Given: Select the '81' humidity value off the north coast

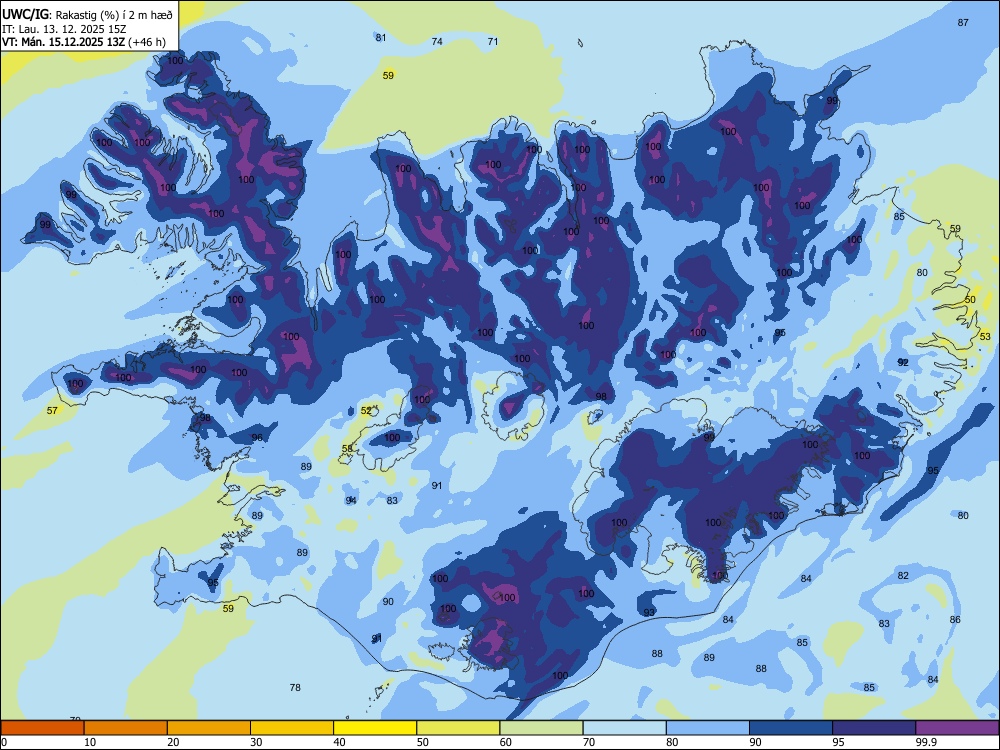Looking at the screenshot, I should 381,38.
